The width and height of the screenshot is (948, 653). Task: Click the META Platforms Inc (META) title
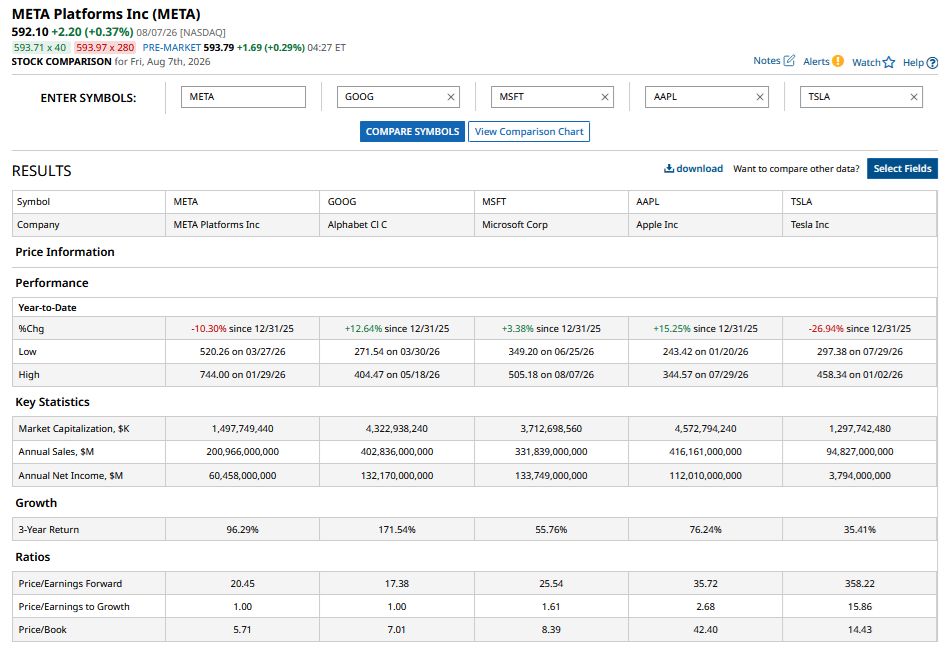click(106, 14)
